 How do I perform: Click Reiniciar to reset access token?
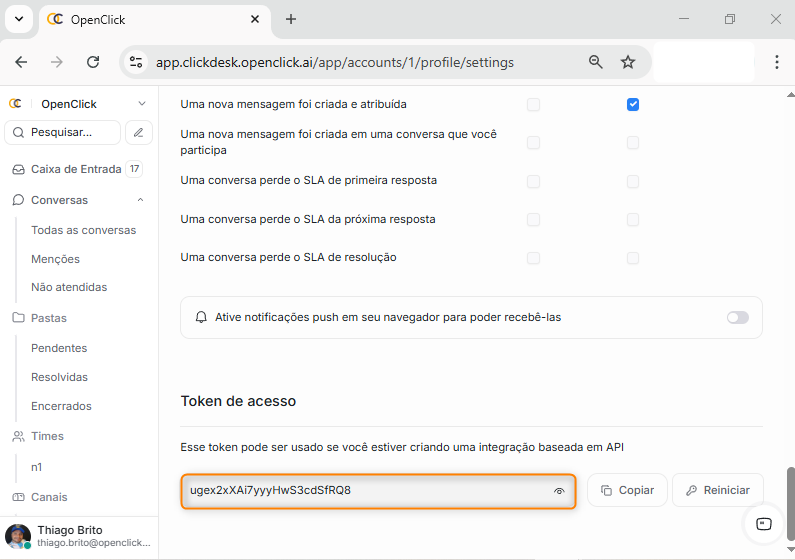point(717,490)
